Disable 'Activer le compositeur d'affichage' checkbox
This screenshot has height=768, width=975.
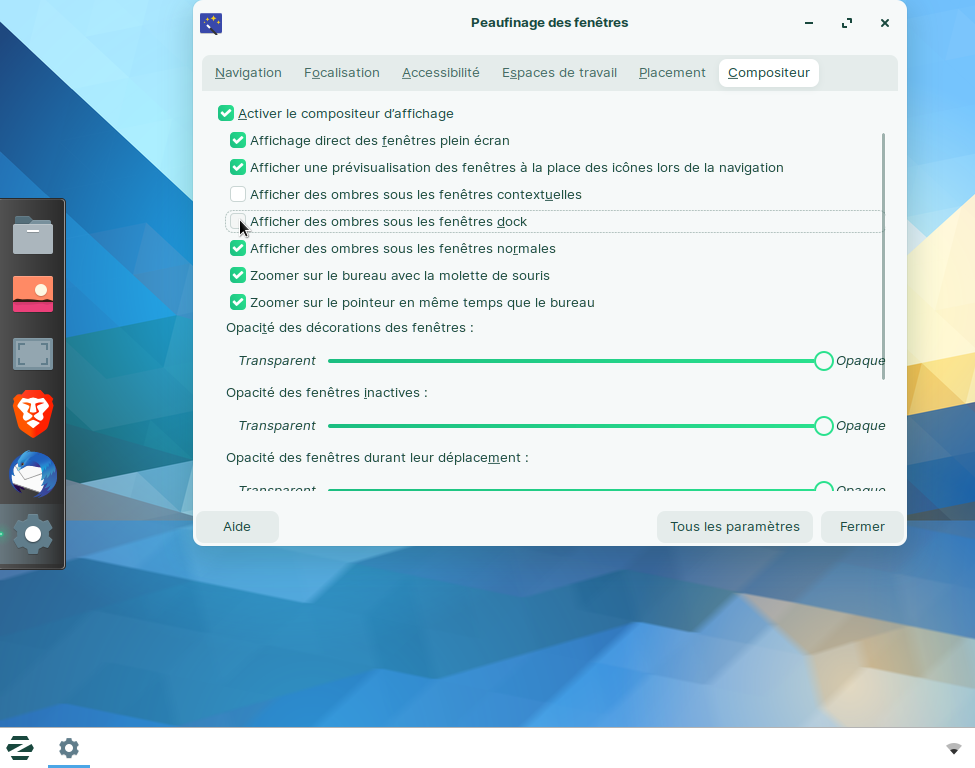pyautogui.click(x=226, y=114)
